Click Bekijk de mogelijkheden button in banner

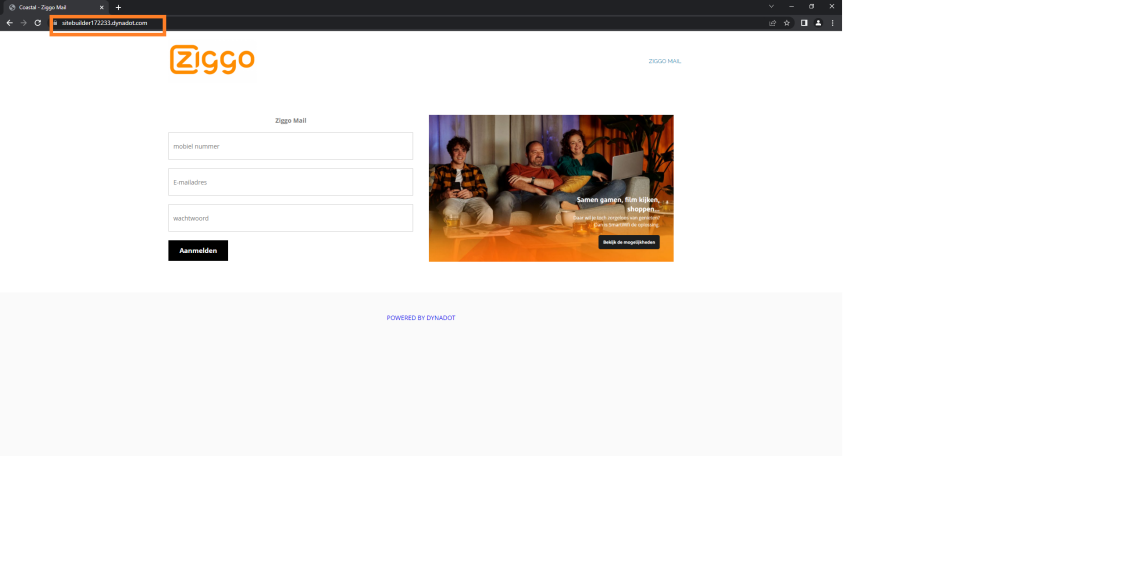pyautogui.click(x=629, y=242)
